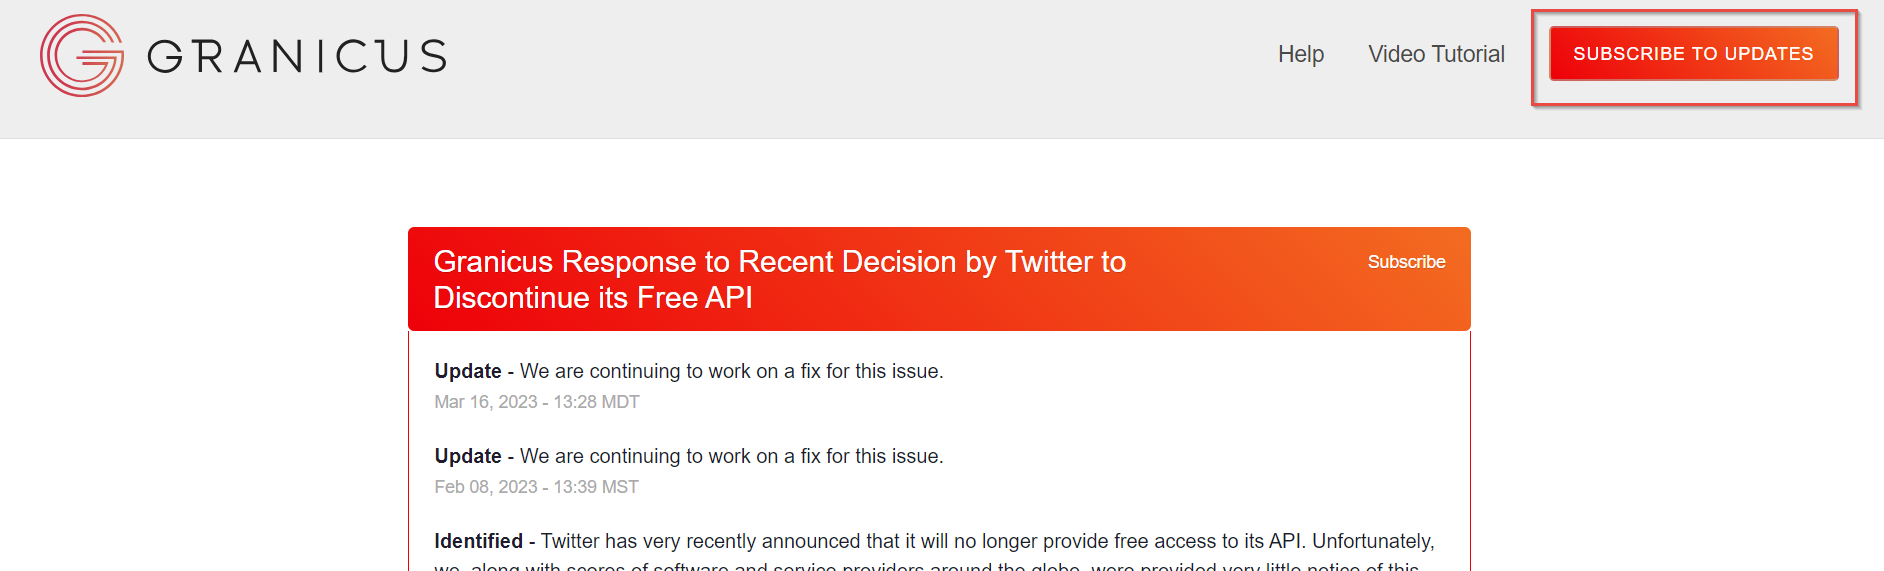Screen dimensions: 1884x571
Task: Click the 13:39 MST time text
Action: (596, 487)
